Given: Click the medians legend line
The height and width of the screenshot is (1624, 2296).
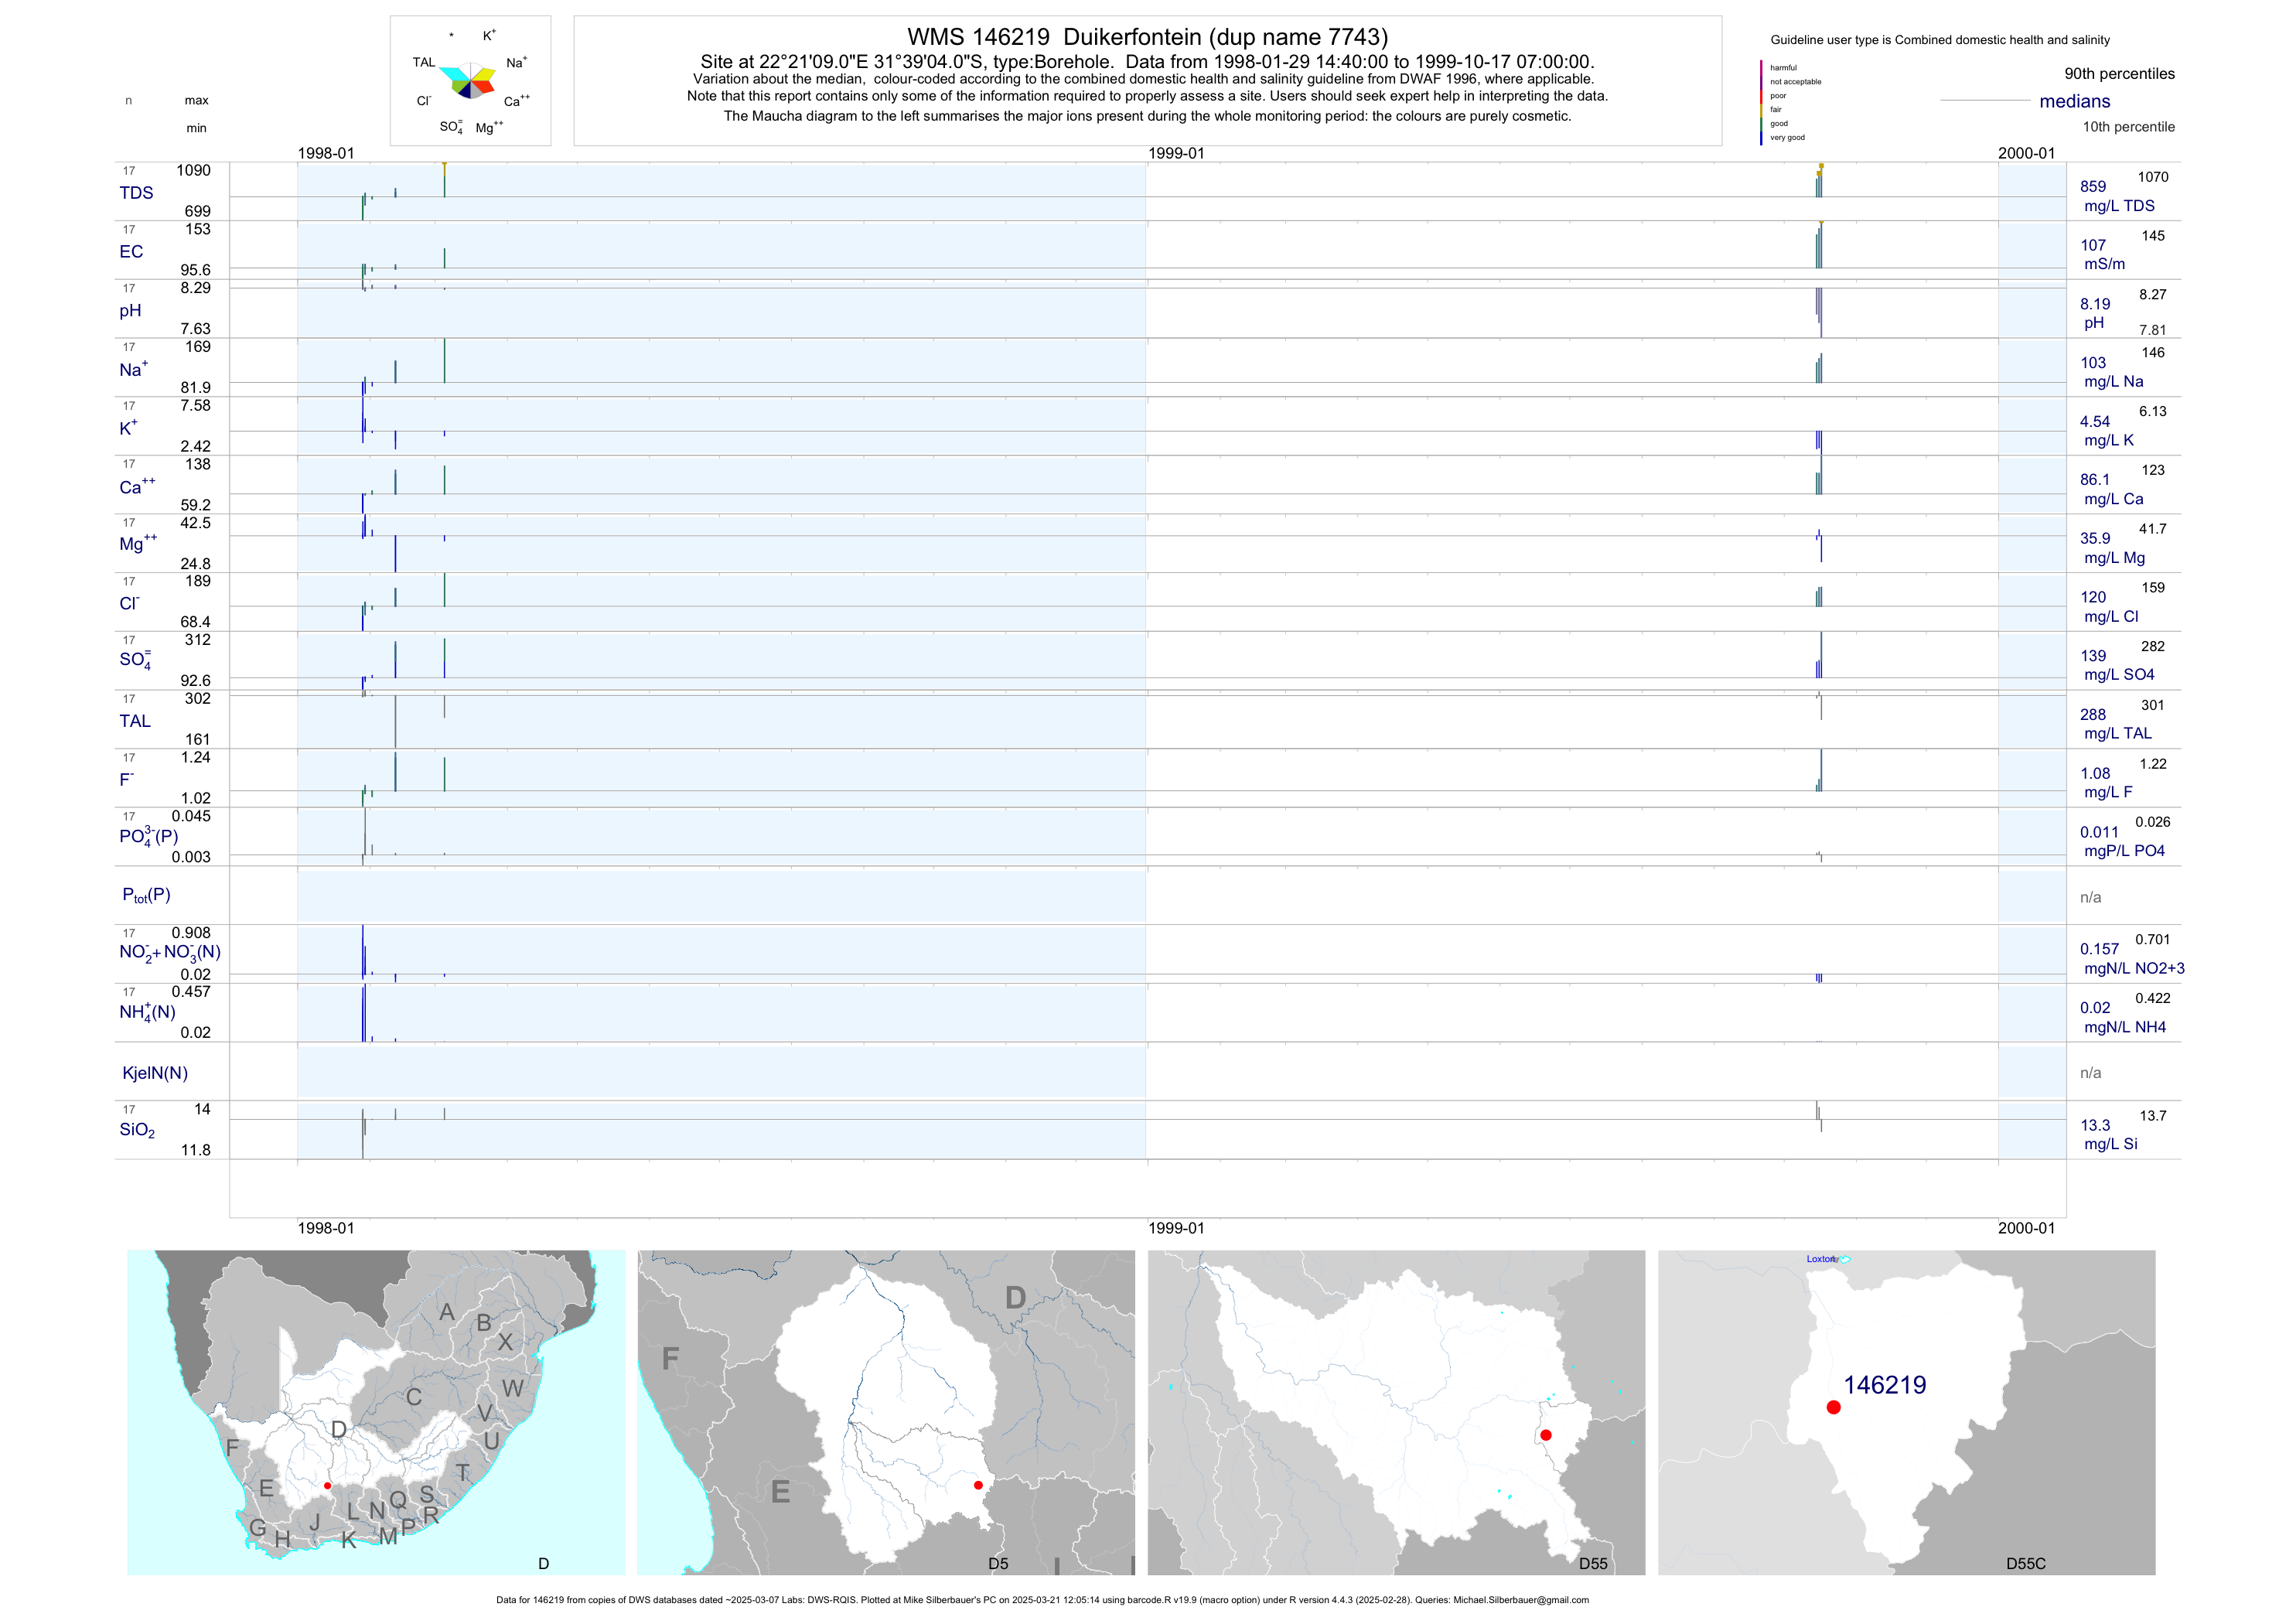Looking at the screenshot, I should [x=1984, y=101].
